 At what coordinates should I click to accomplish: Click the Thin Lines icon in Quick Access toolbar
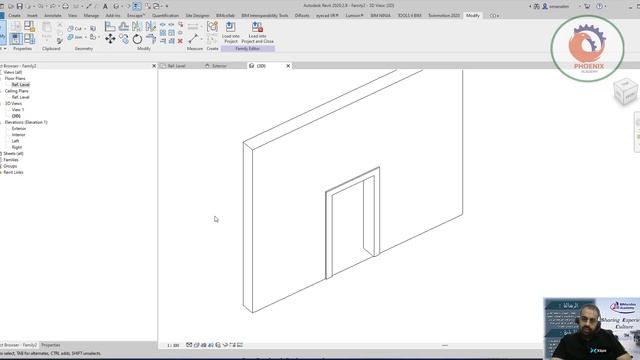point(137,7)
